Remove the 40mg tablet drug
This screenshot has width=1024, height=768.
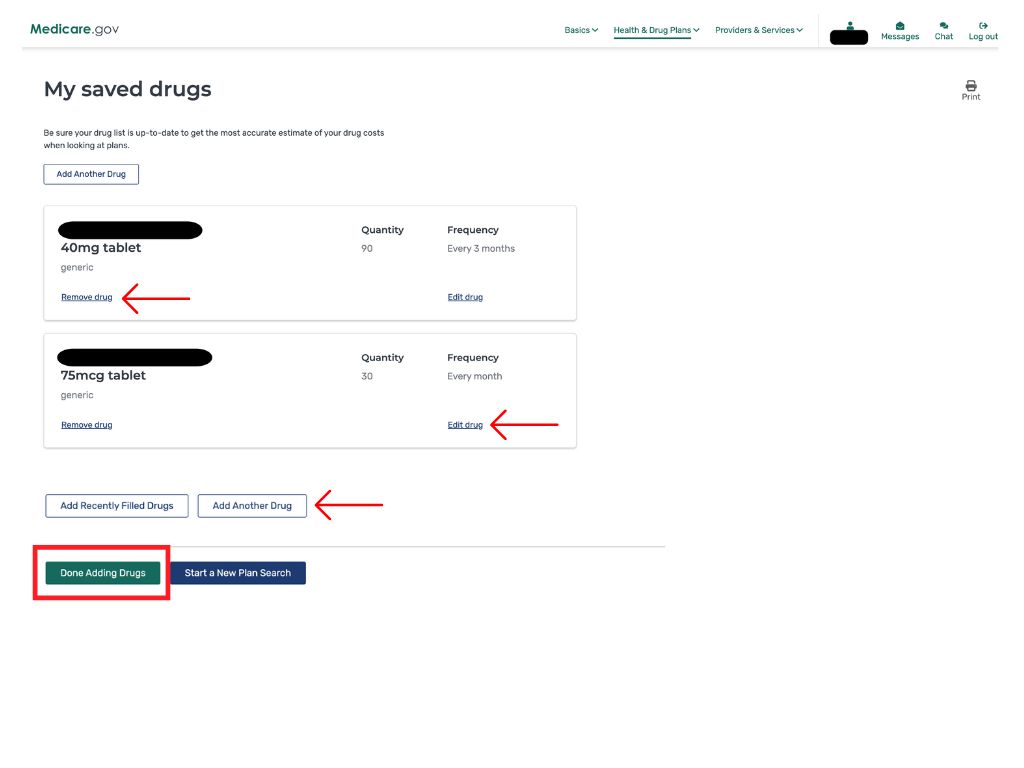coord(87,297)
